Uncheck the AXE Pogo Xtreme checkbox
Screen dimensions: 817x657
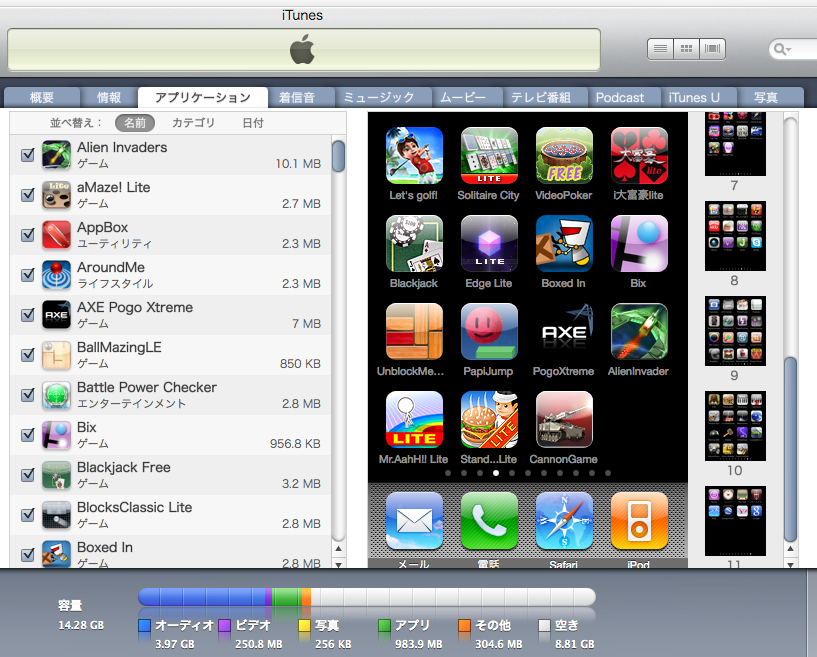[28, 315]
